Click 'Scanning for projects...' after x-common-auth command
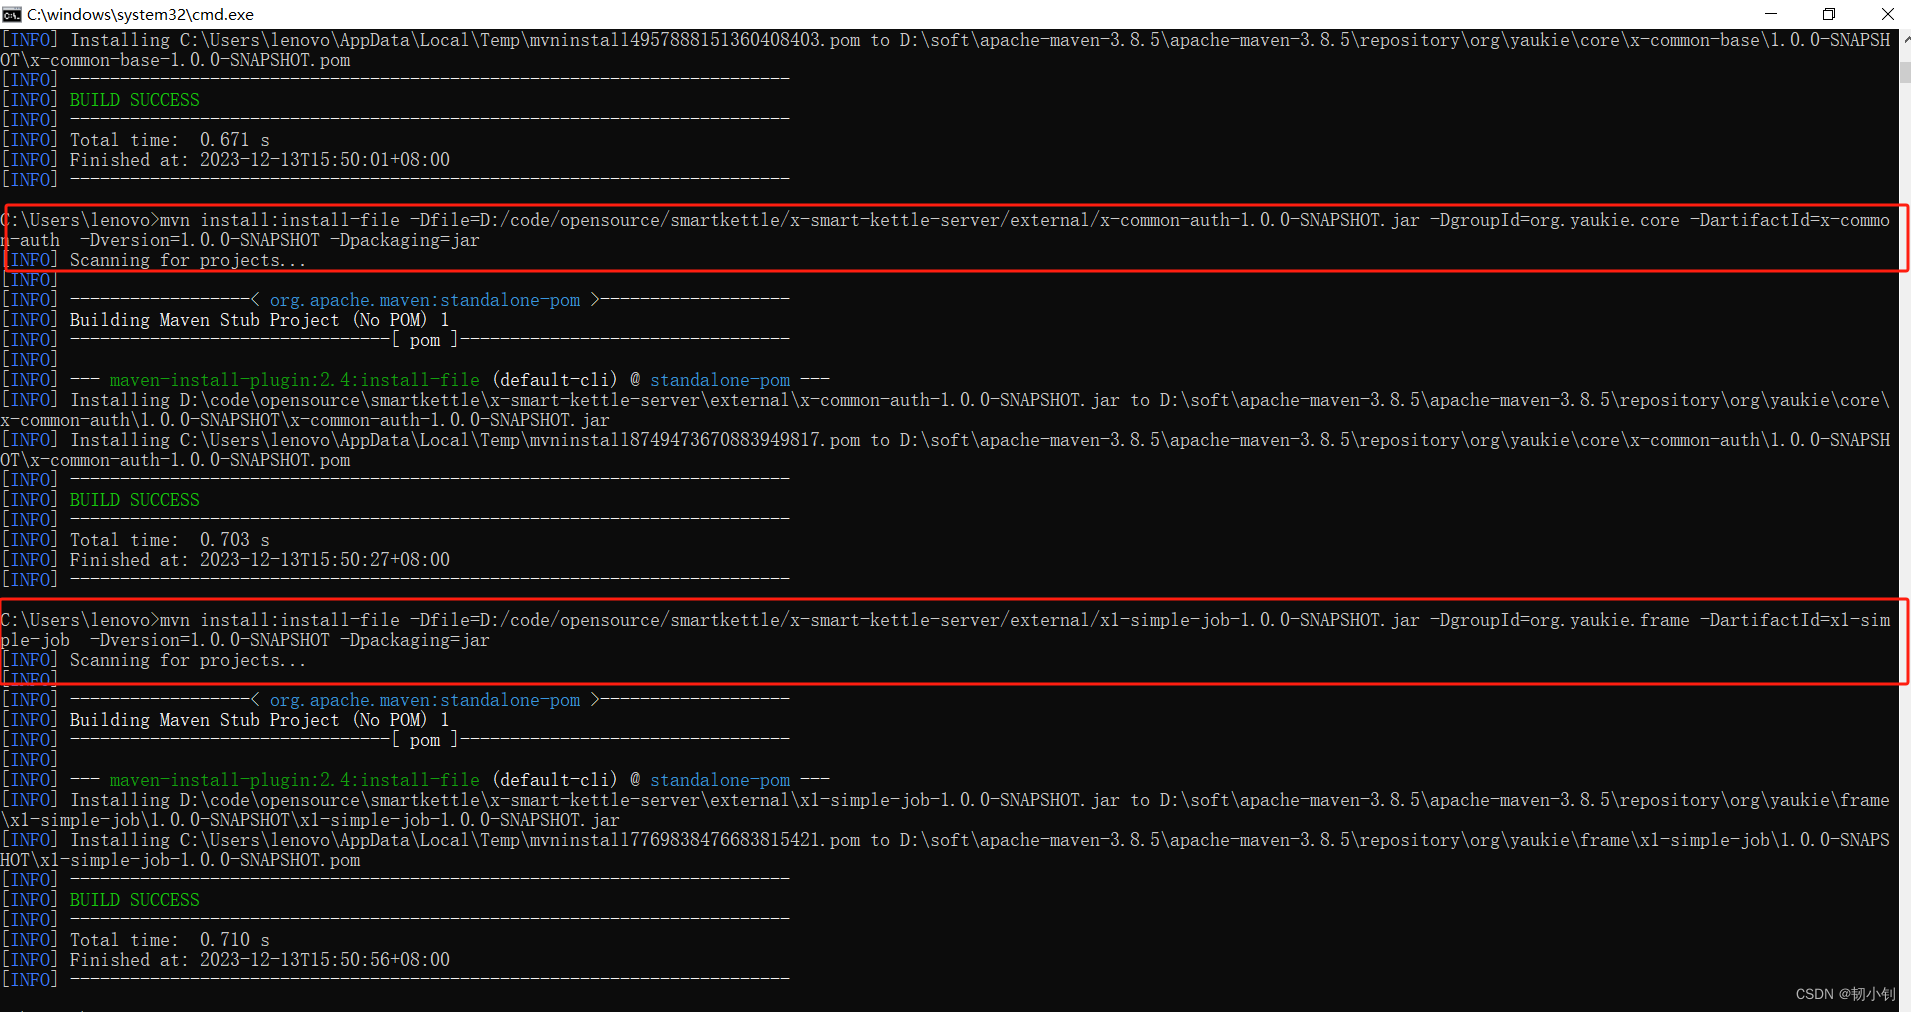This screenshot has width=1911, height=1012. (188, 260)
